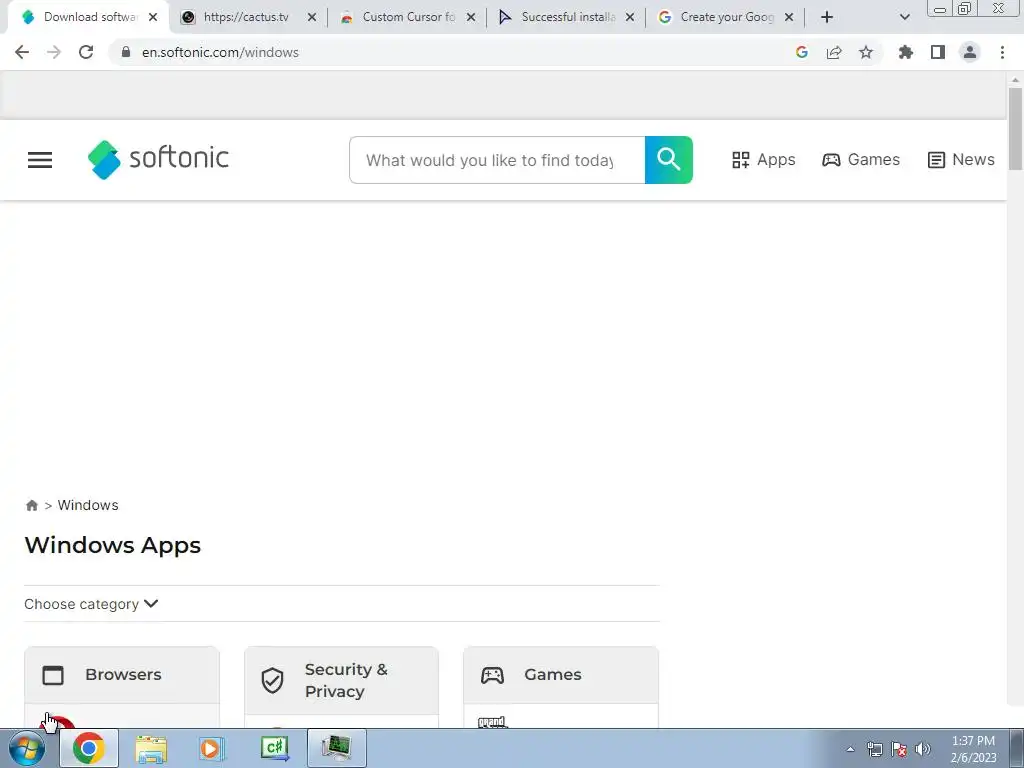Viewport: 1024px width, 768px height.
Task: Click the page vertical scrollbar thumb
Action: [1015, 128]
